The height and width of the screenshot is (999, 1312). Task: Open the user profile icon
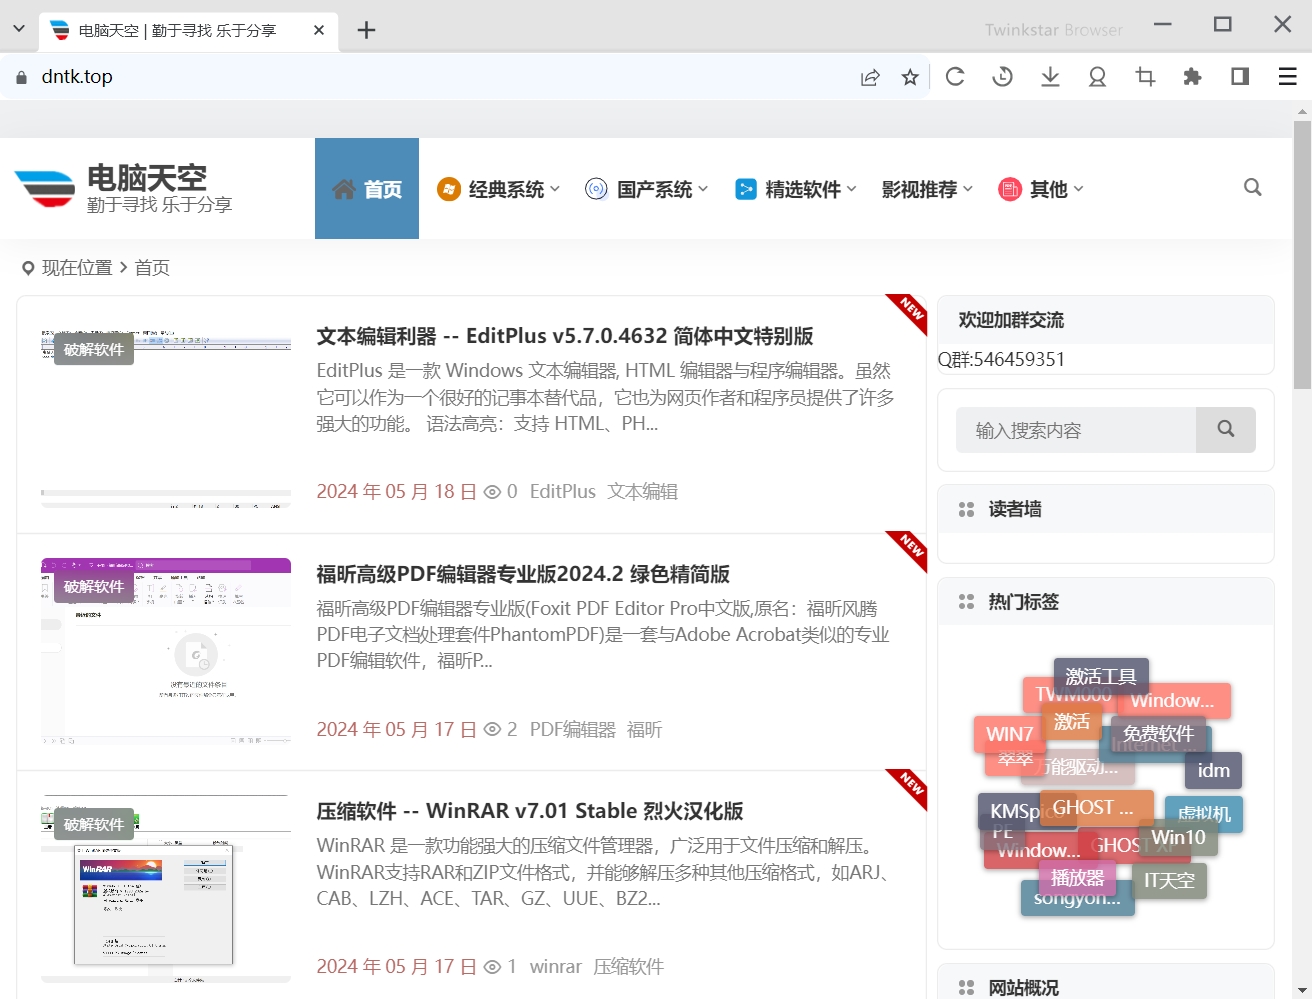1097,77
